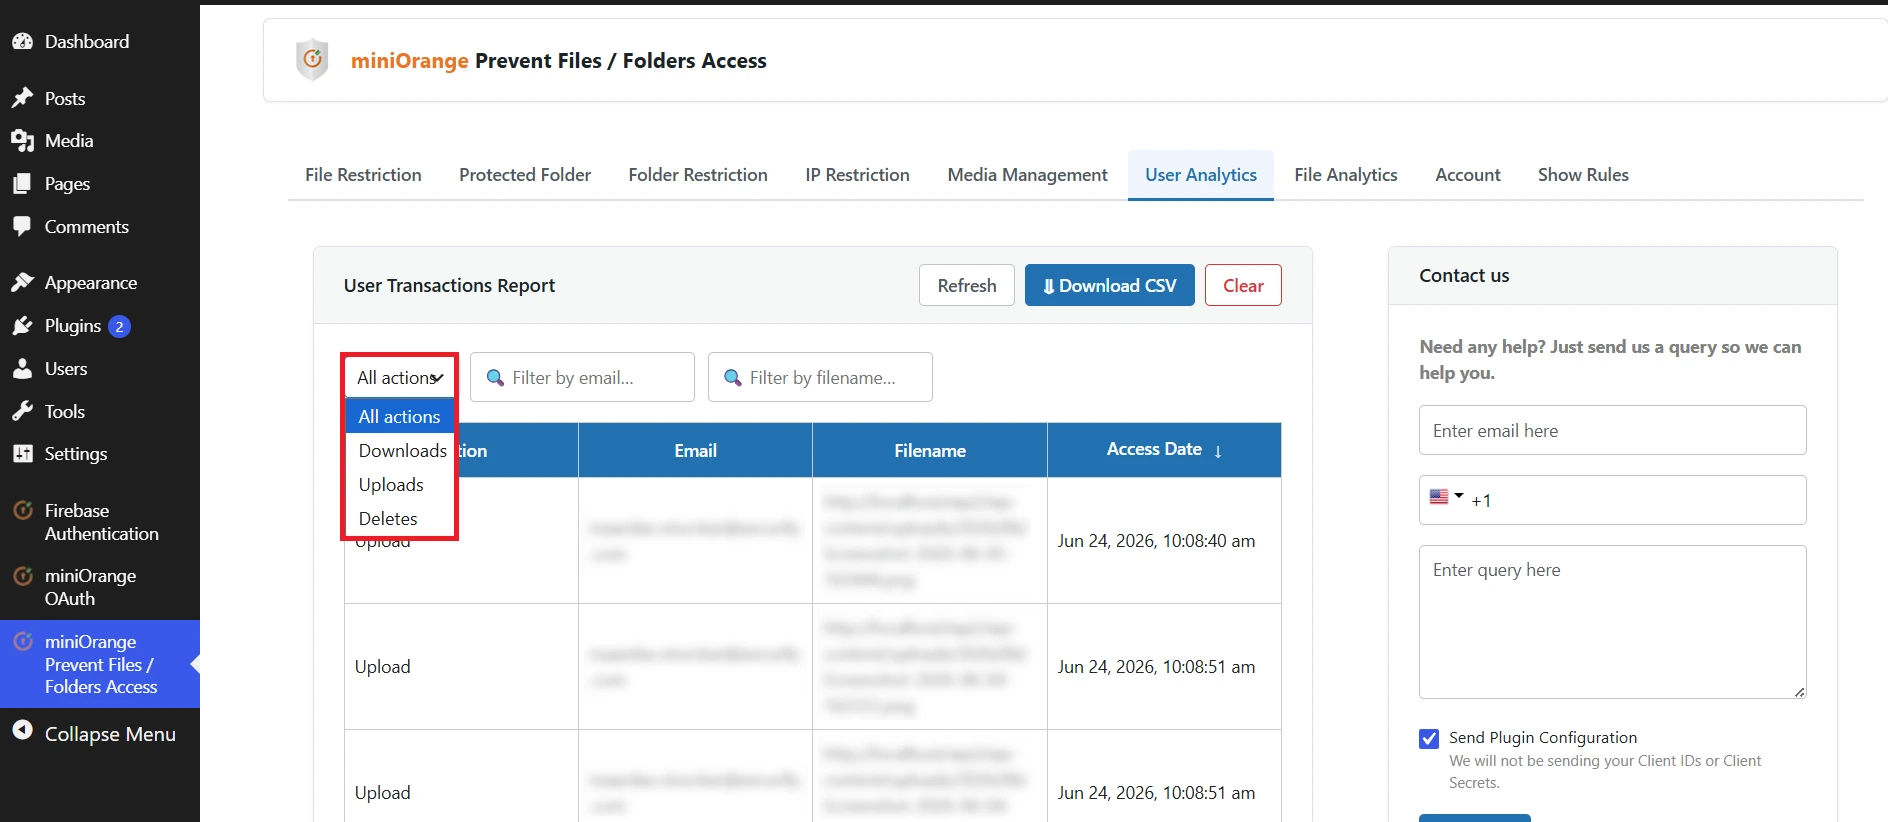Click the miniOrange shield logo
The width and height of the screenshot is (1888, 822).
[x=313, y=60]
